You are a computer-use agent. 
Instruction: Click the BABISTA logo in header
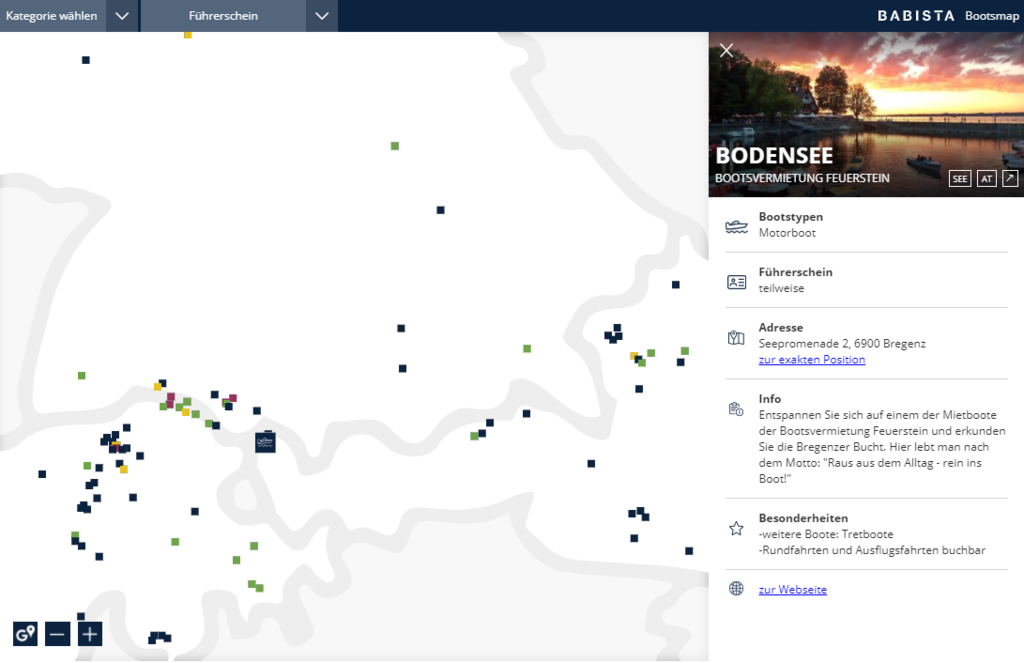click(914, 16)
